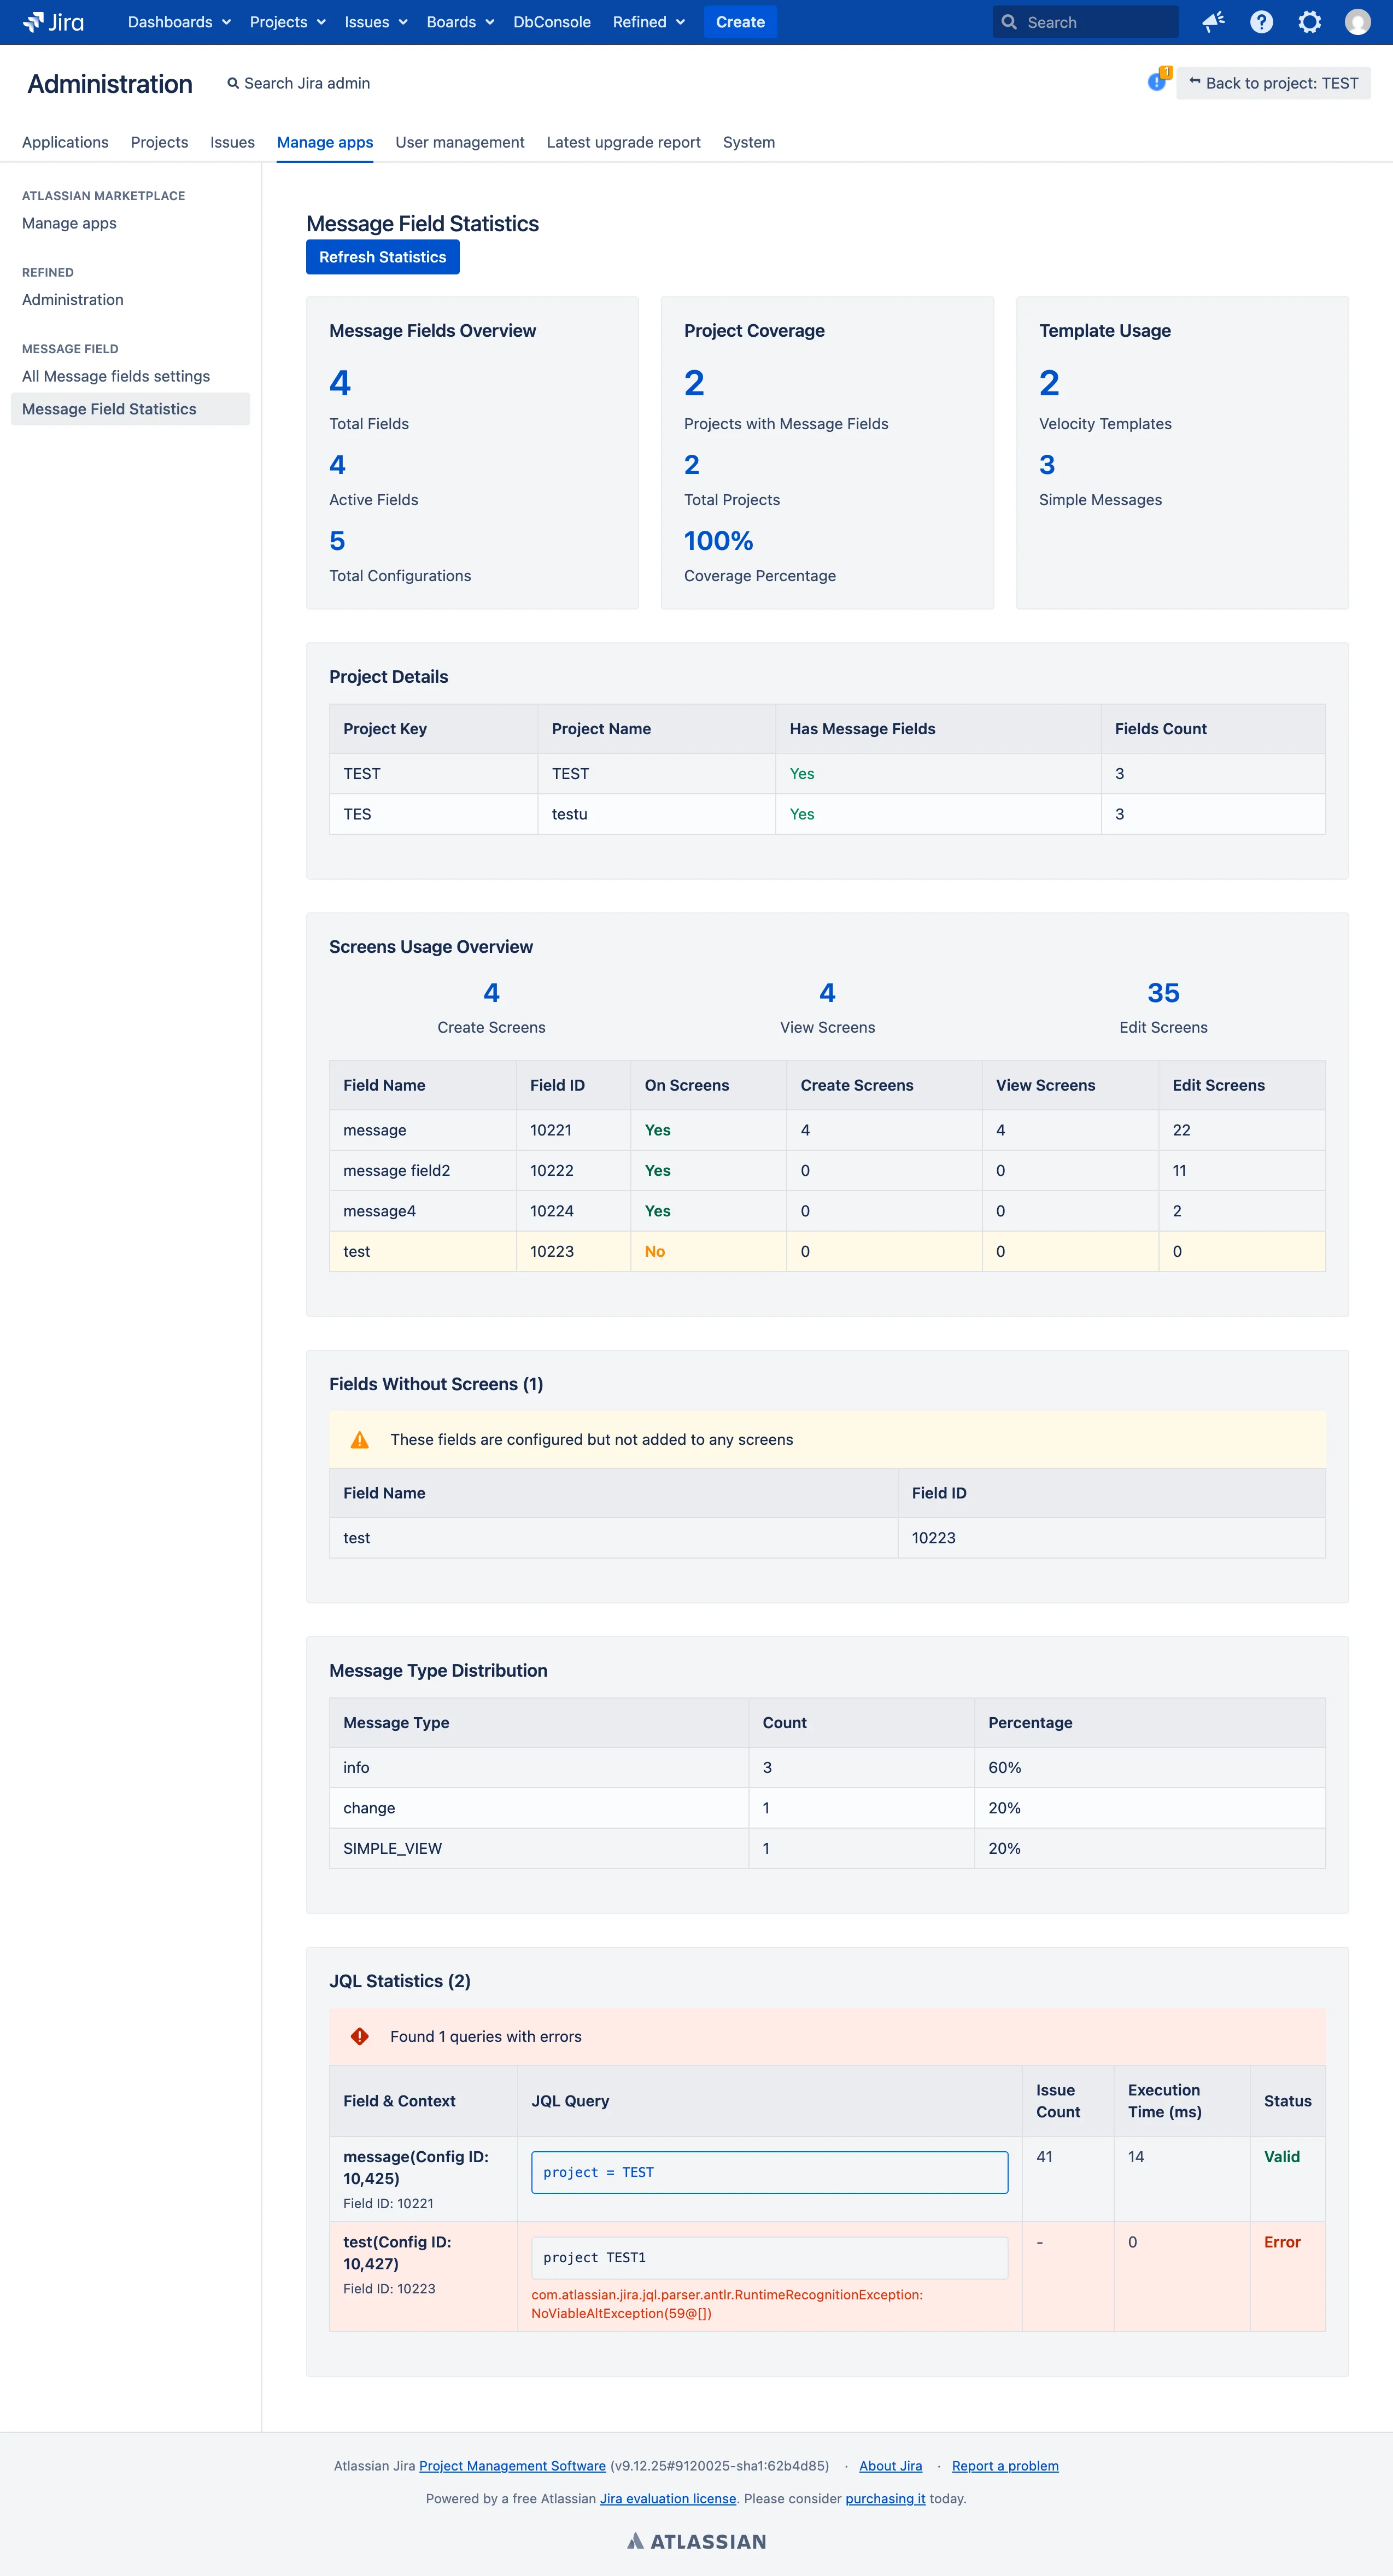Expand the Dashboards dropdown
This screenshot has height=2576, width=1393.
(x=179, y=22)
